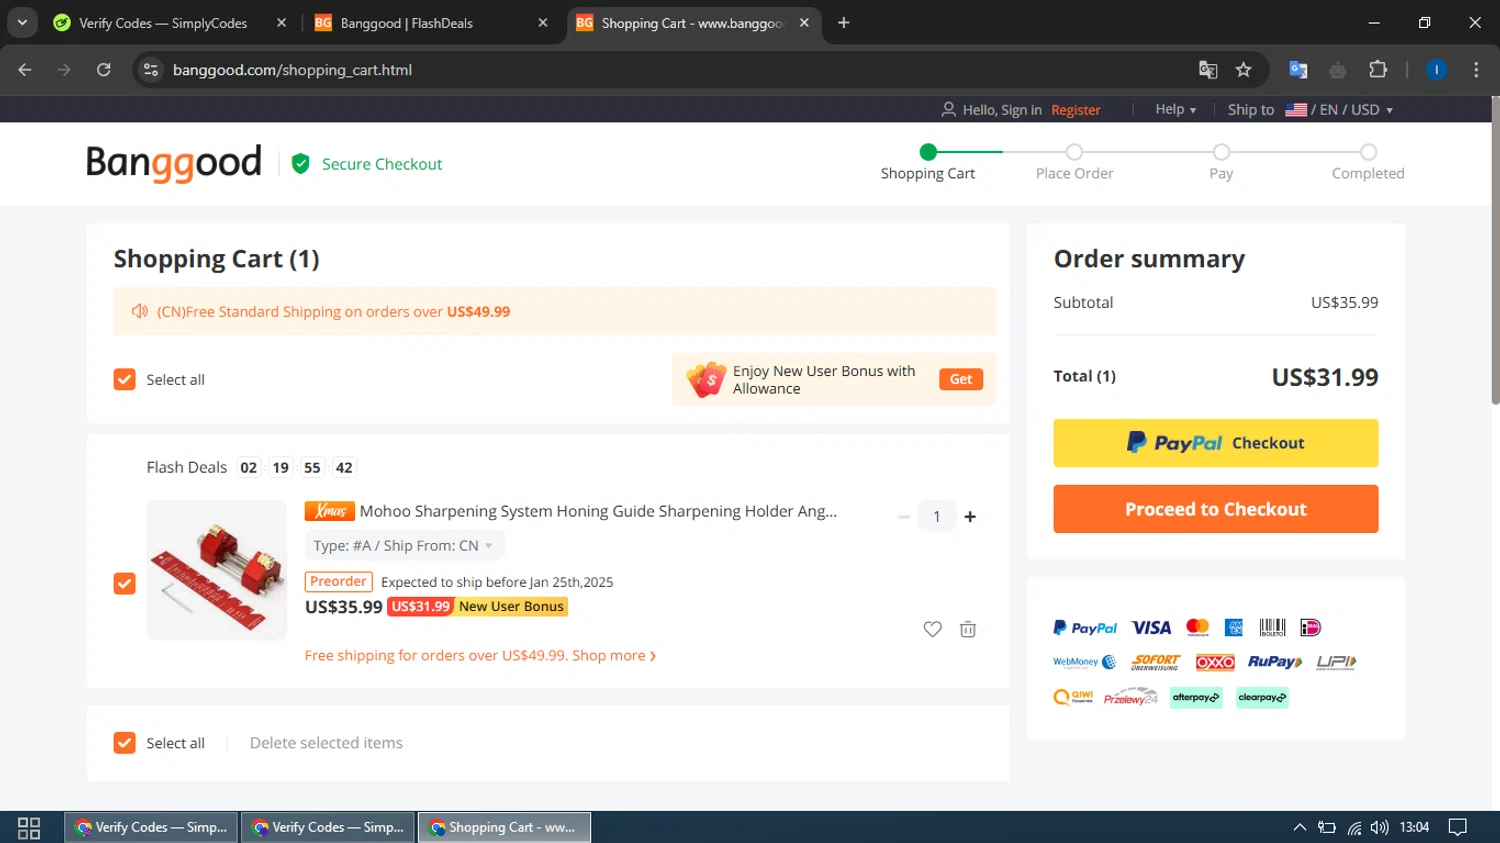Go back to the previous page
This screenshot has width=1500, height=843.
click(25, 69)
